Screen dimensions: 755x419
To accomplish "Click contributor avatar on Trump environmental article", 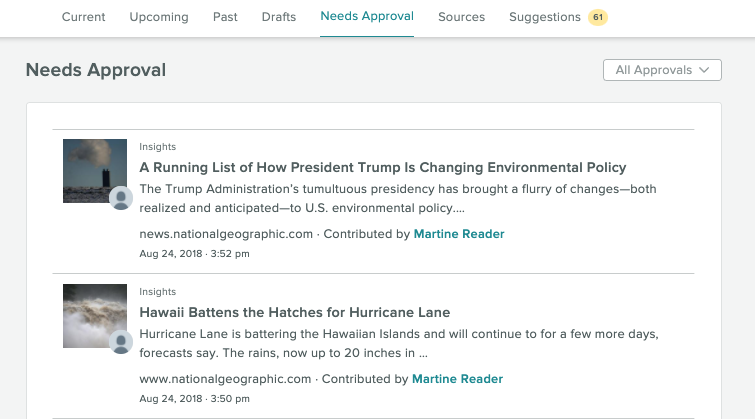I will click(121, 198).
